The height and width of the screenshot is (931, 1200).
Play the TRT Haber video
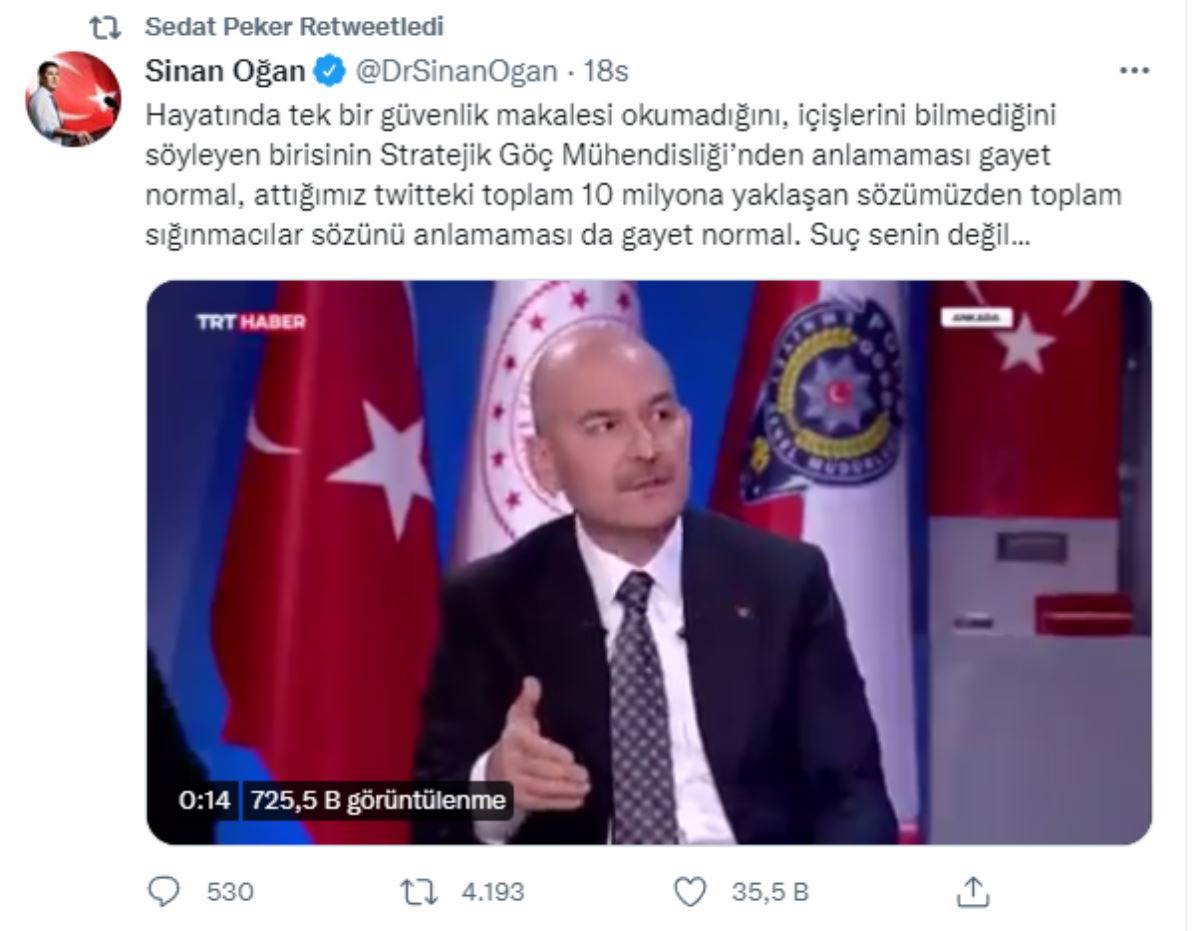pos(649,562)
